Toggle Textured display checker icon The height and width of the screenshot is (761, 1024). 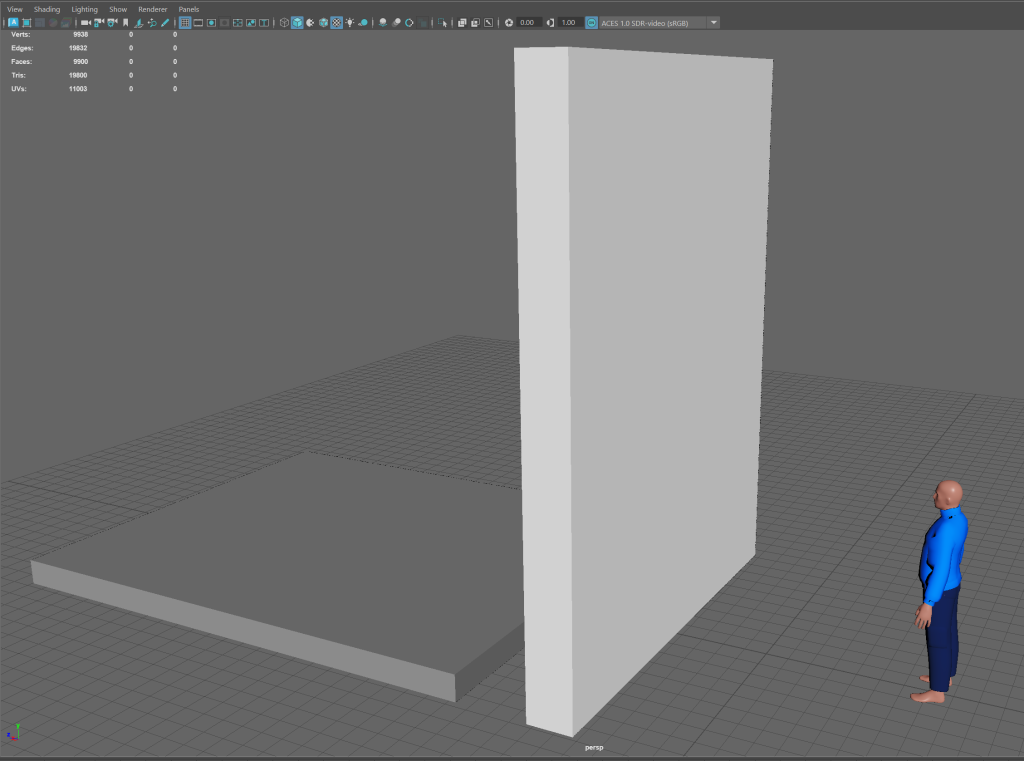click(x=337, y=22)
